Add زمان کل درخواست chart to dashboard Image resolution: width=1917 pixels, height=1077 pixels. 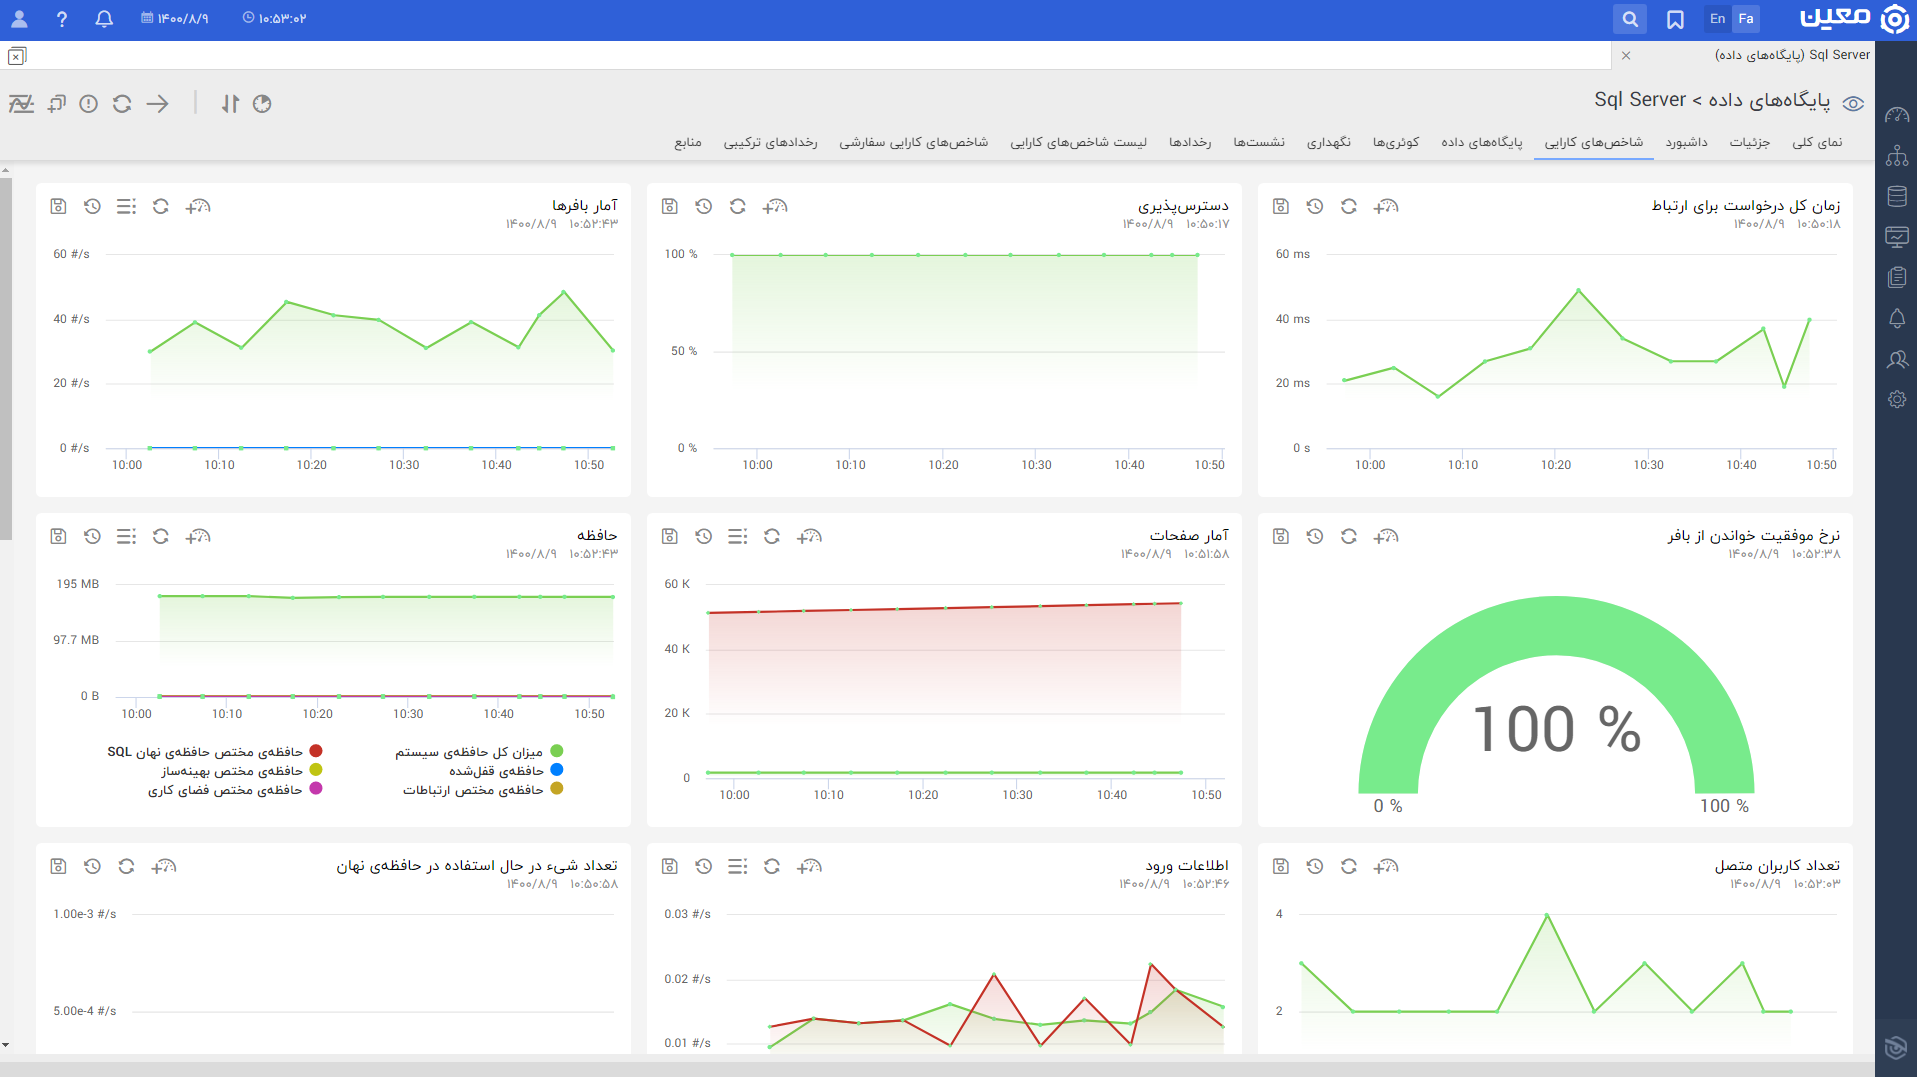point(1386,206)
